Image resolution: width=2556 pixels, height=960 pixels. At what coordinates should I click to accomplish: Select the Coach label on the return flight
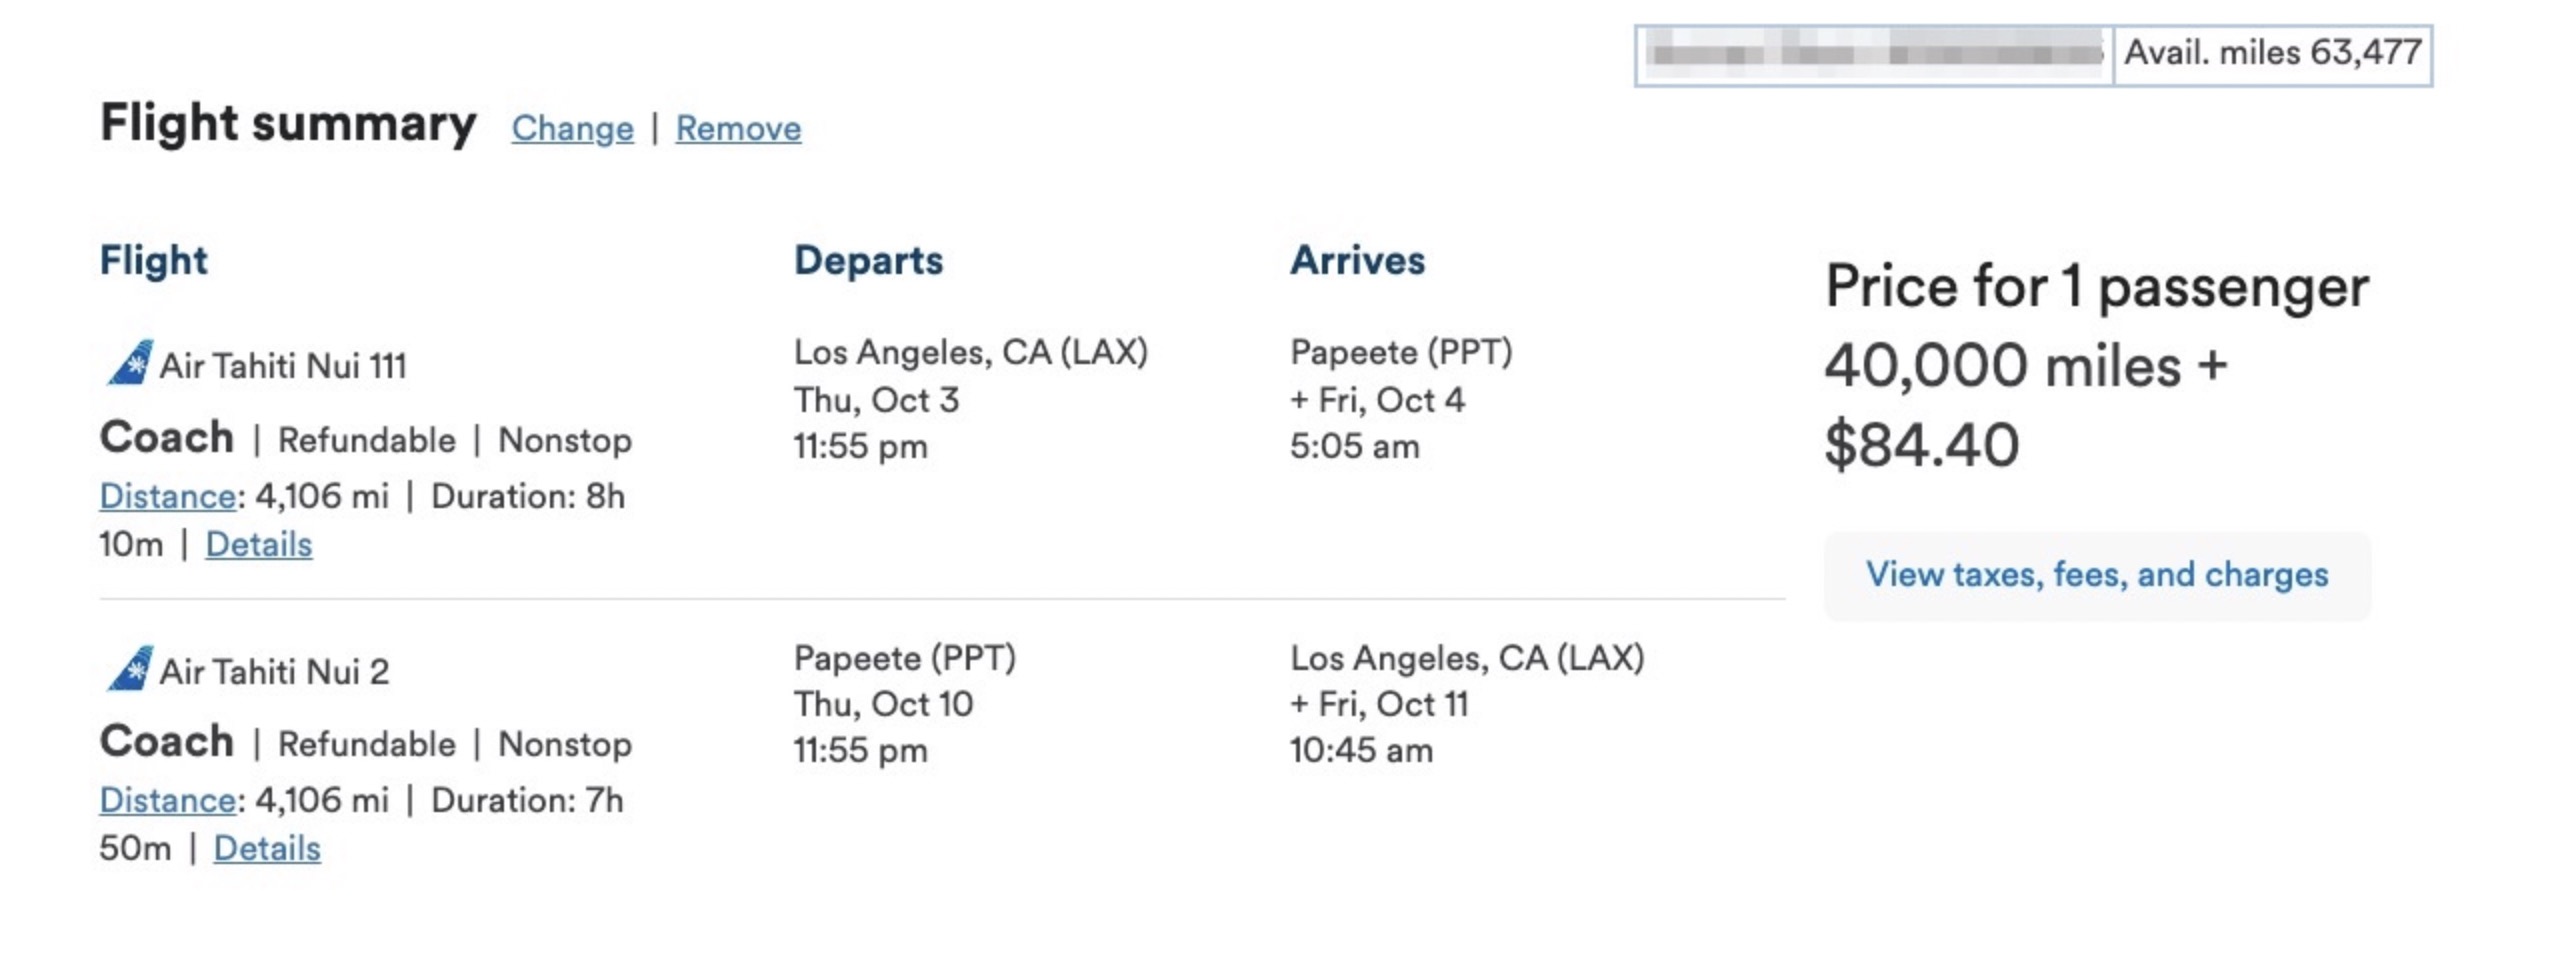(x=167, y=742)
